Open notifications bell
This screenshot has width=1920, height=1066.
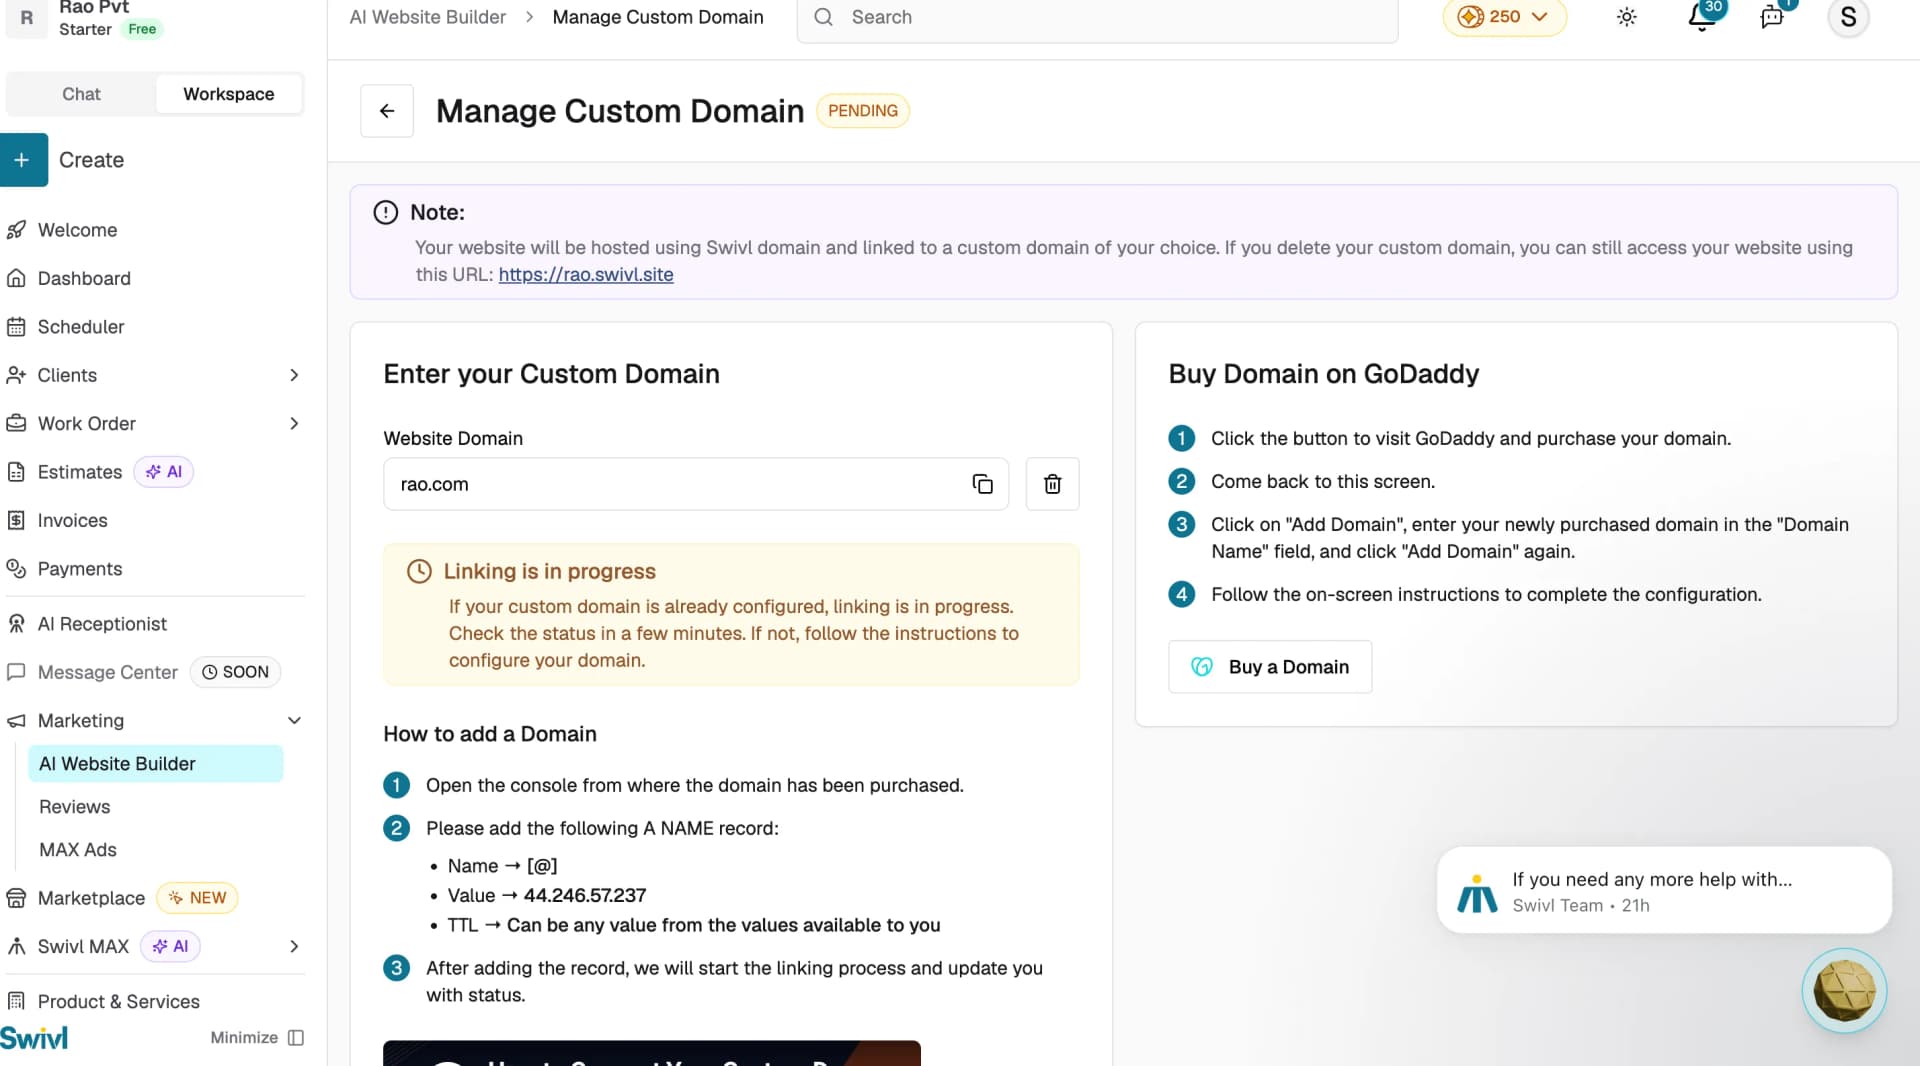click(1702, 17)
